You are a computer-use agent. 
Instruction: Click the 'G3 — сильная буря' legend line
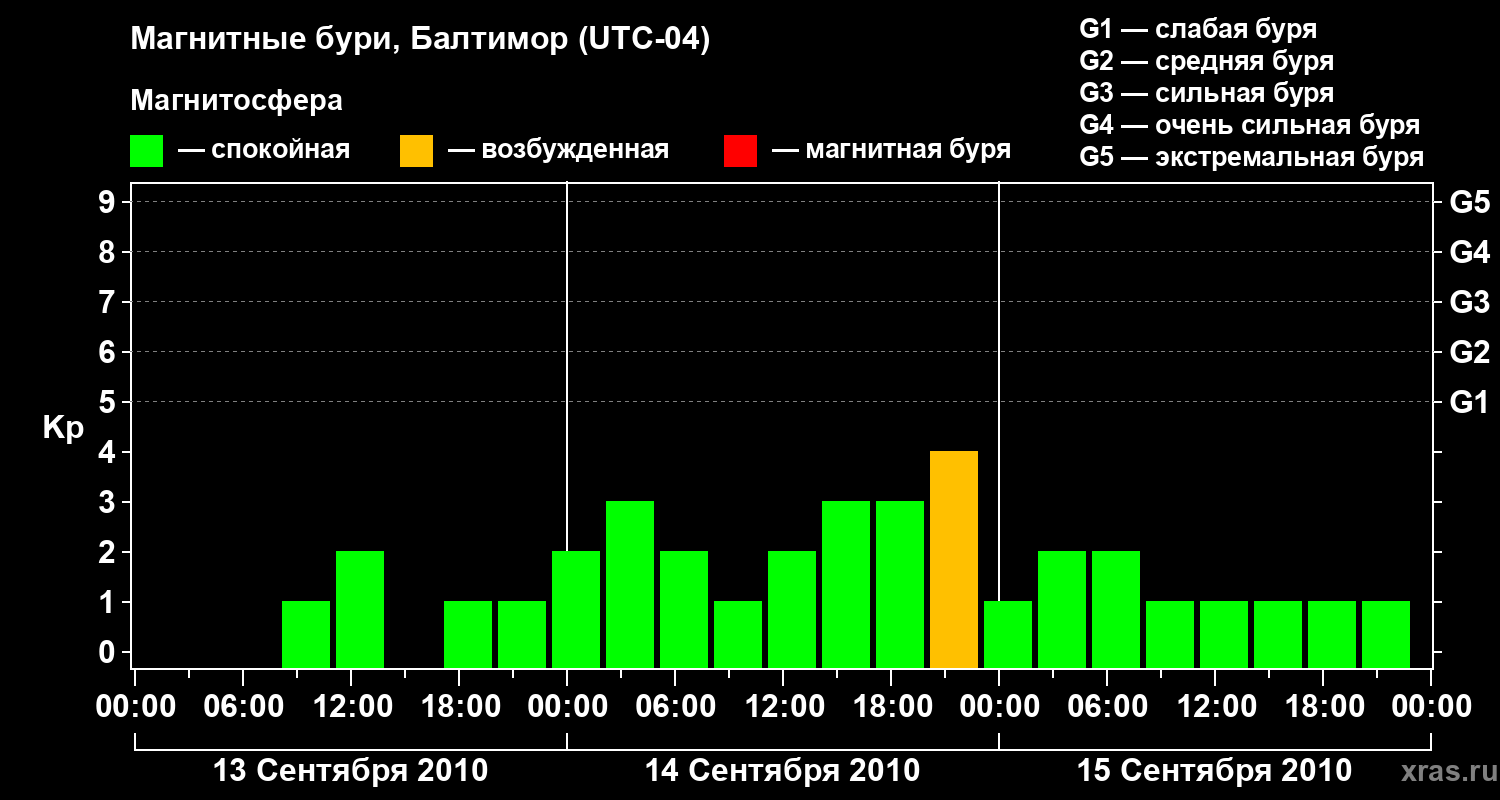[x=1206, y=93]
